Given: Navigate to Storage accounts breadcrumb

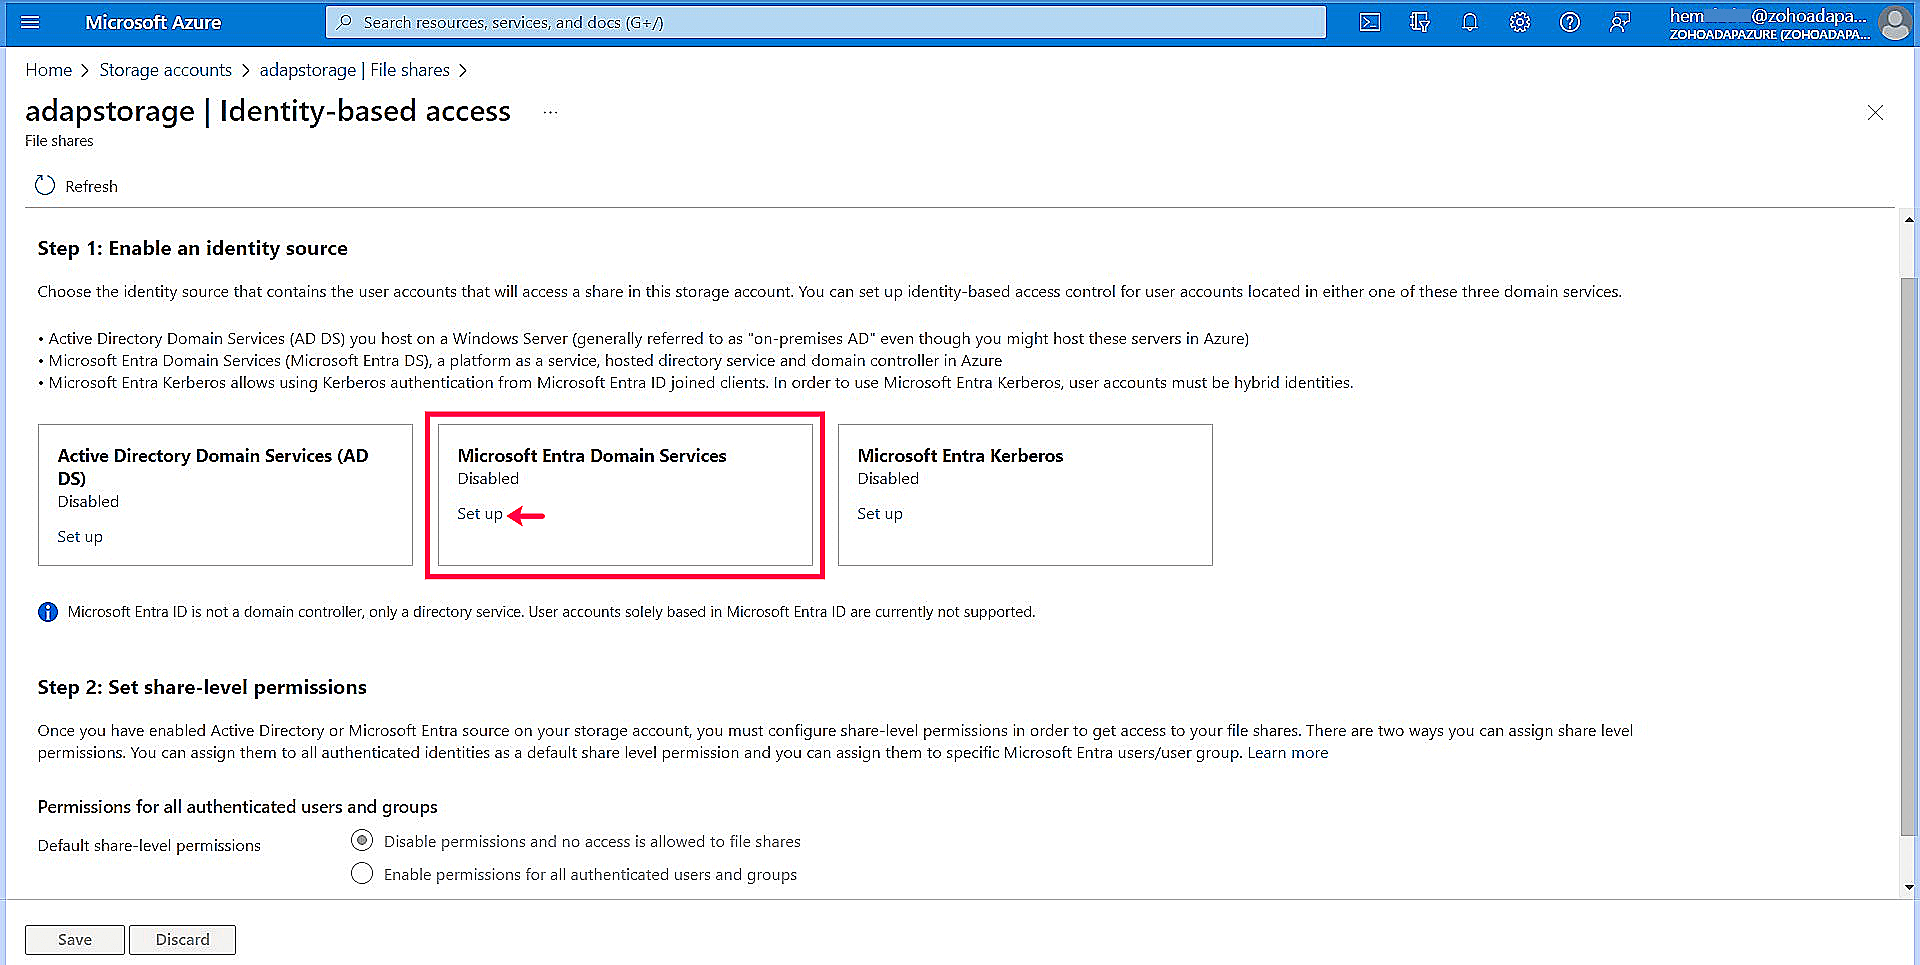Looking at the screenshot, I should coord(166,69).
